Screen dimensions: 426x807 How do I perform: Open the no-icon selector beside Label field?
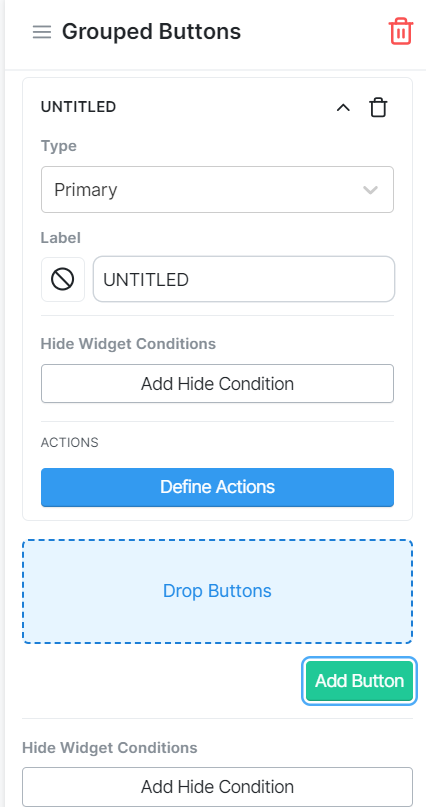[x=63, y=279]
